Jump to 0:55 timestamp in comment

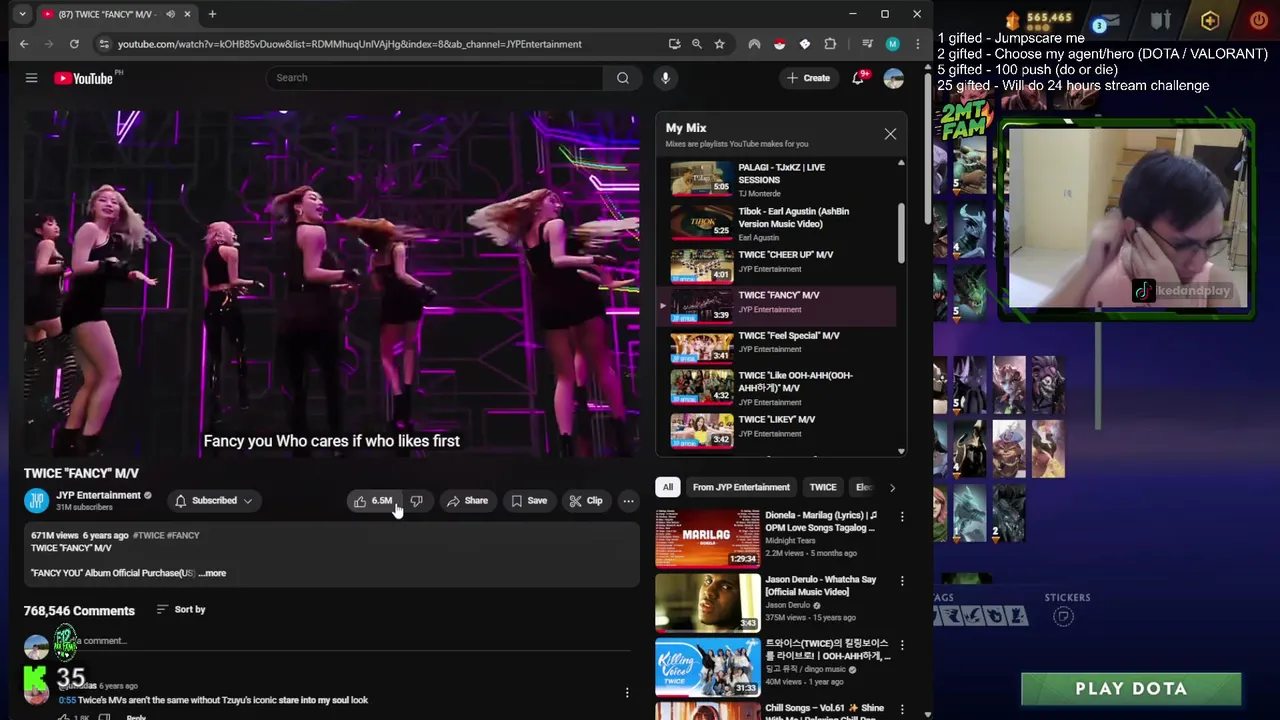(x=67, y=701)
